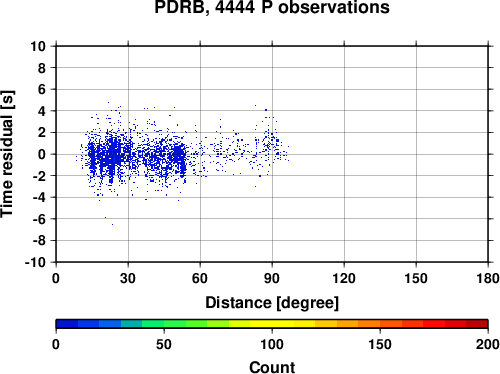This screenshot has height=374, width=500.
Task: Click the y-axis tick label "-10"
Action: (x=36, y=263)
